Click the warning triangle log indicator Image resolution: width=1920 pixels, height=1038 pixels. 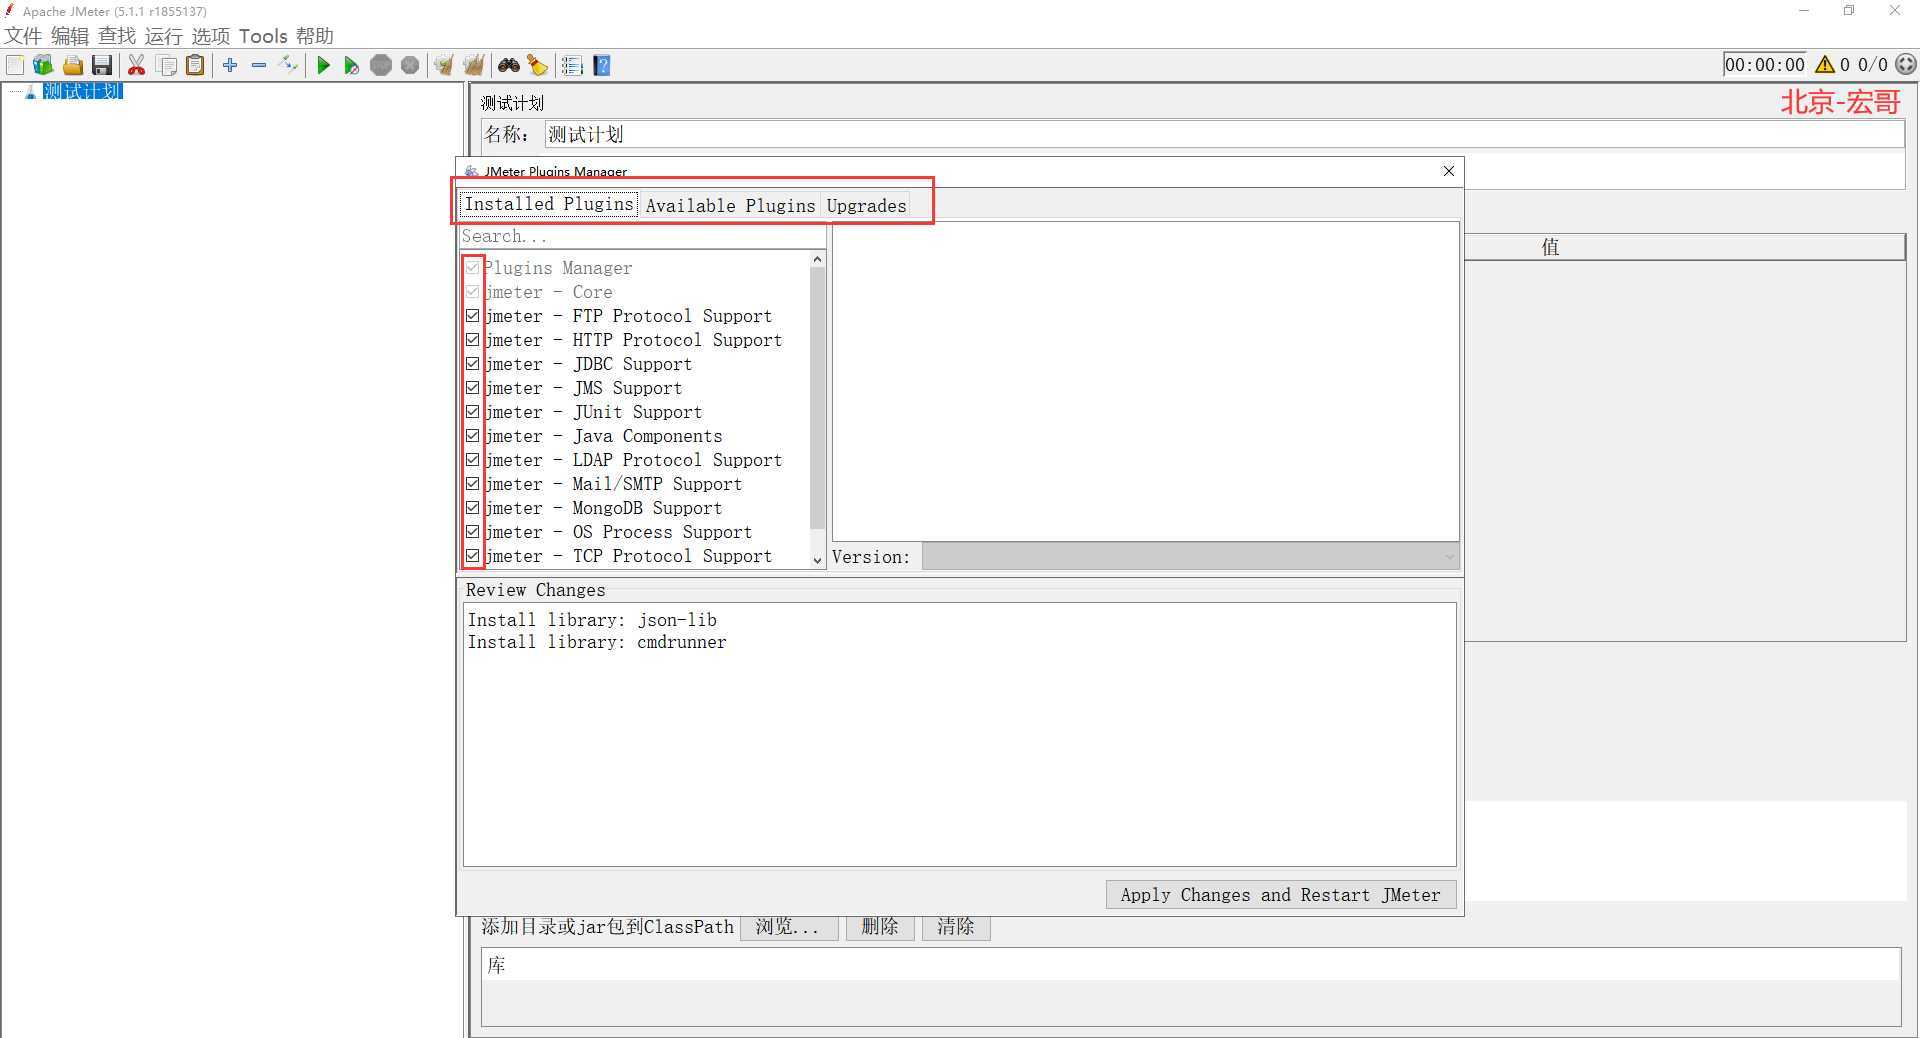(1825, 64)
